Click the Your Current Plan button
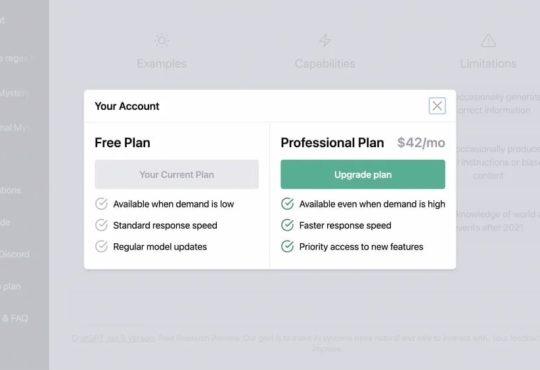 [x=177, y=174]
